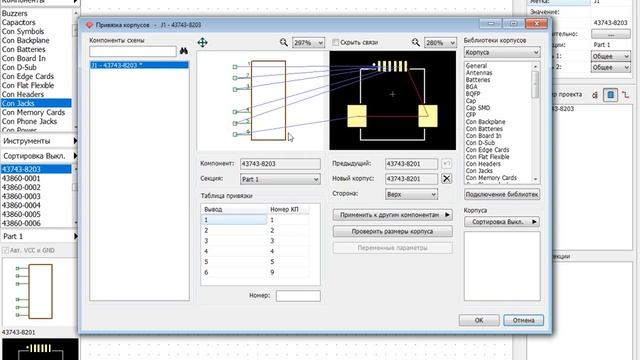Viewport: 640px width, 360px height.
Task: Click the Проверить размеры корпуса button
Action: [x=392, y=231]
